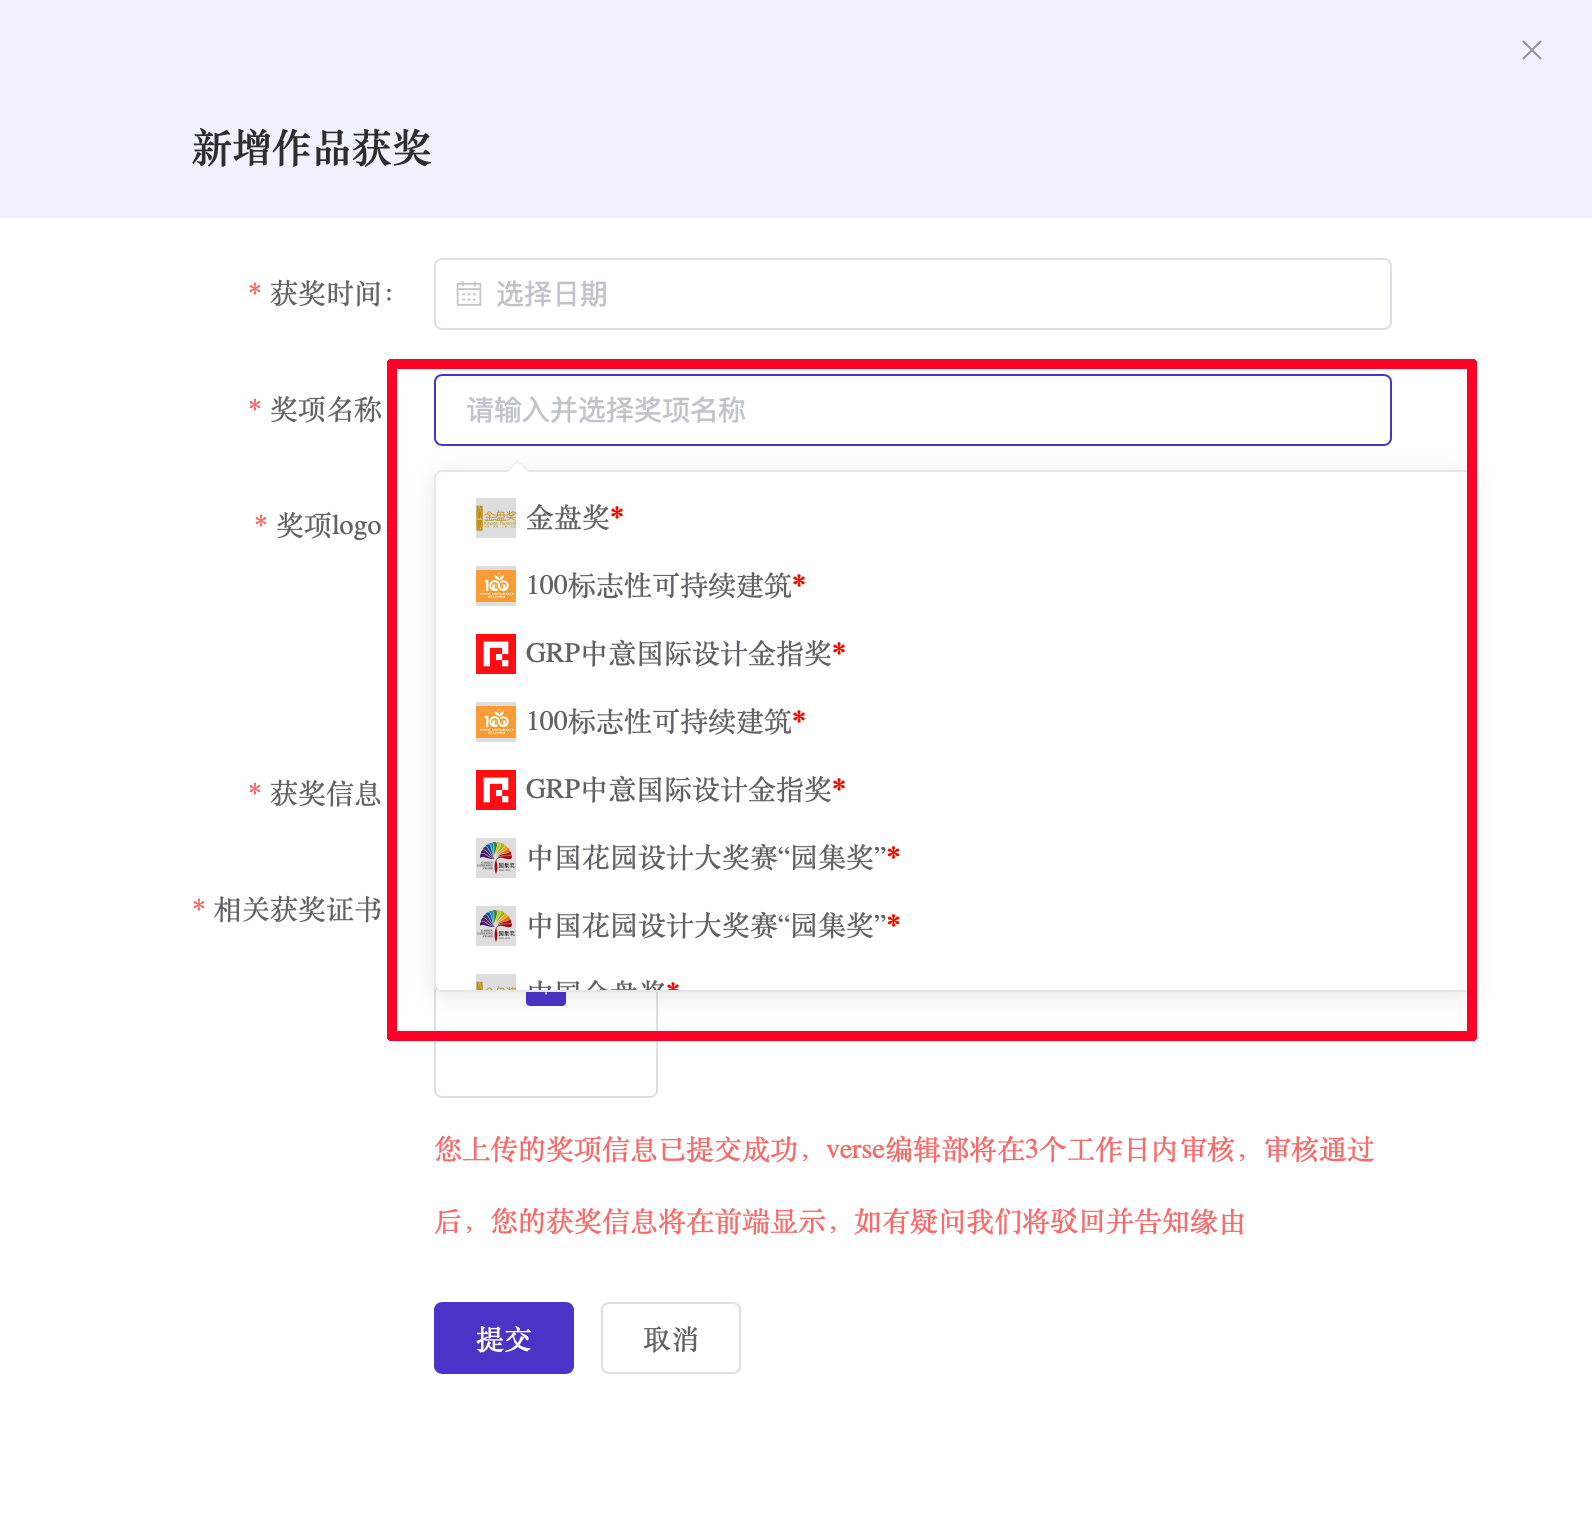The height and width of the screenshot is (1516, 1592).
Task: Click the second red GRP logo
Action: 495,790
